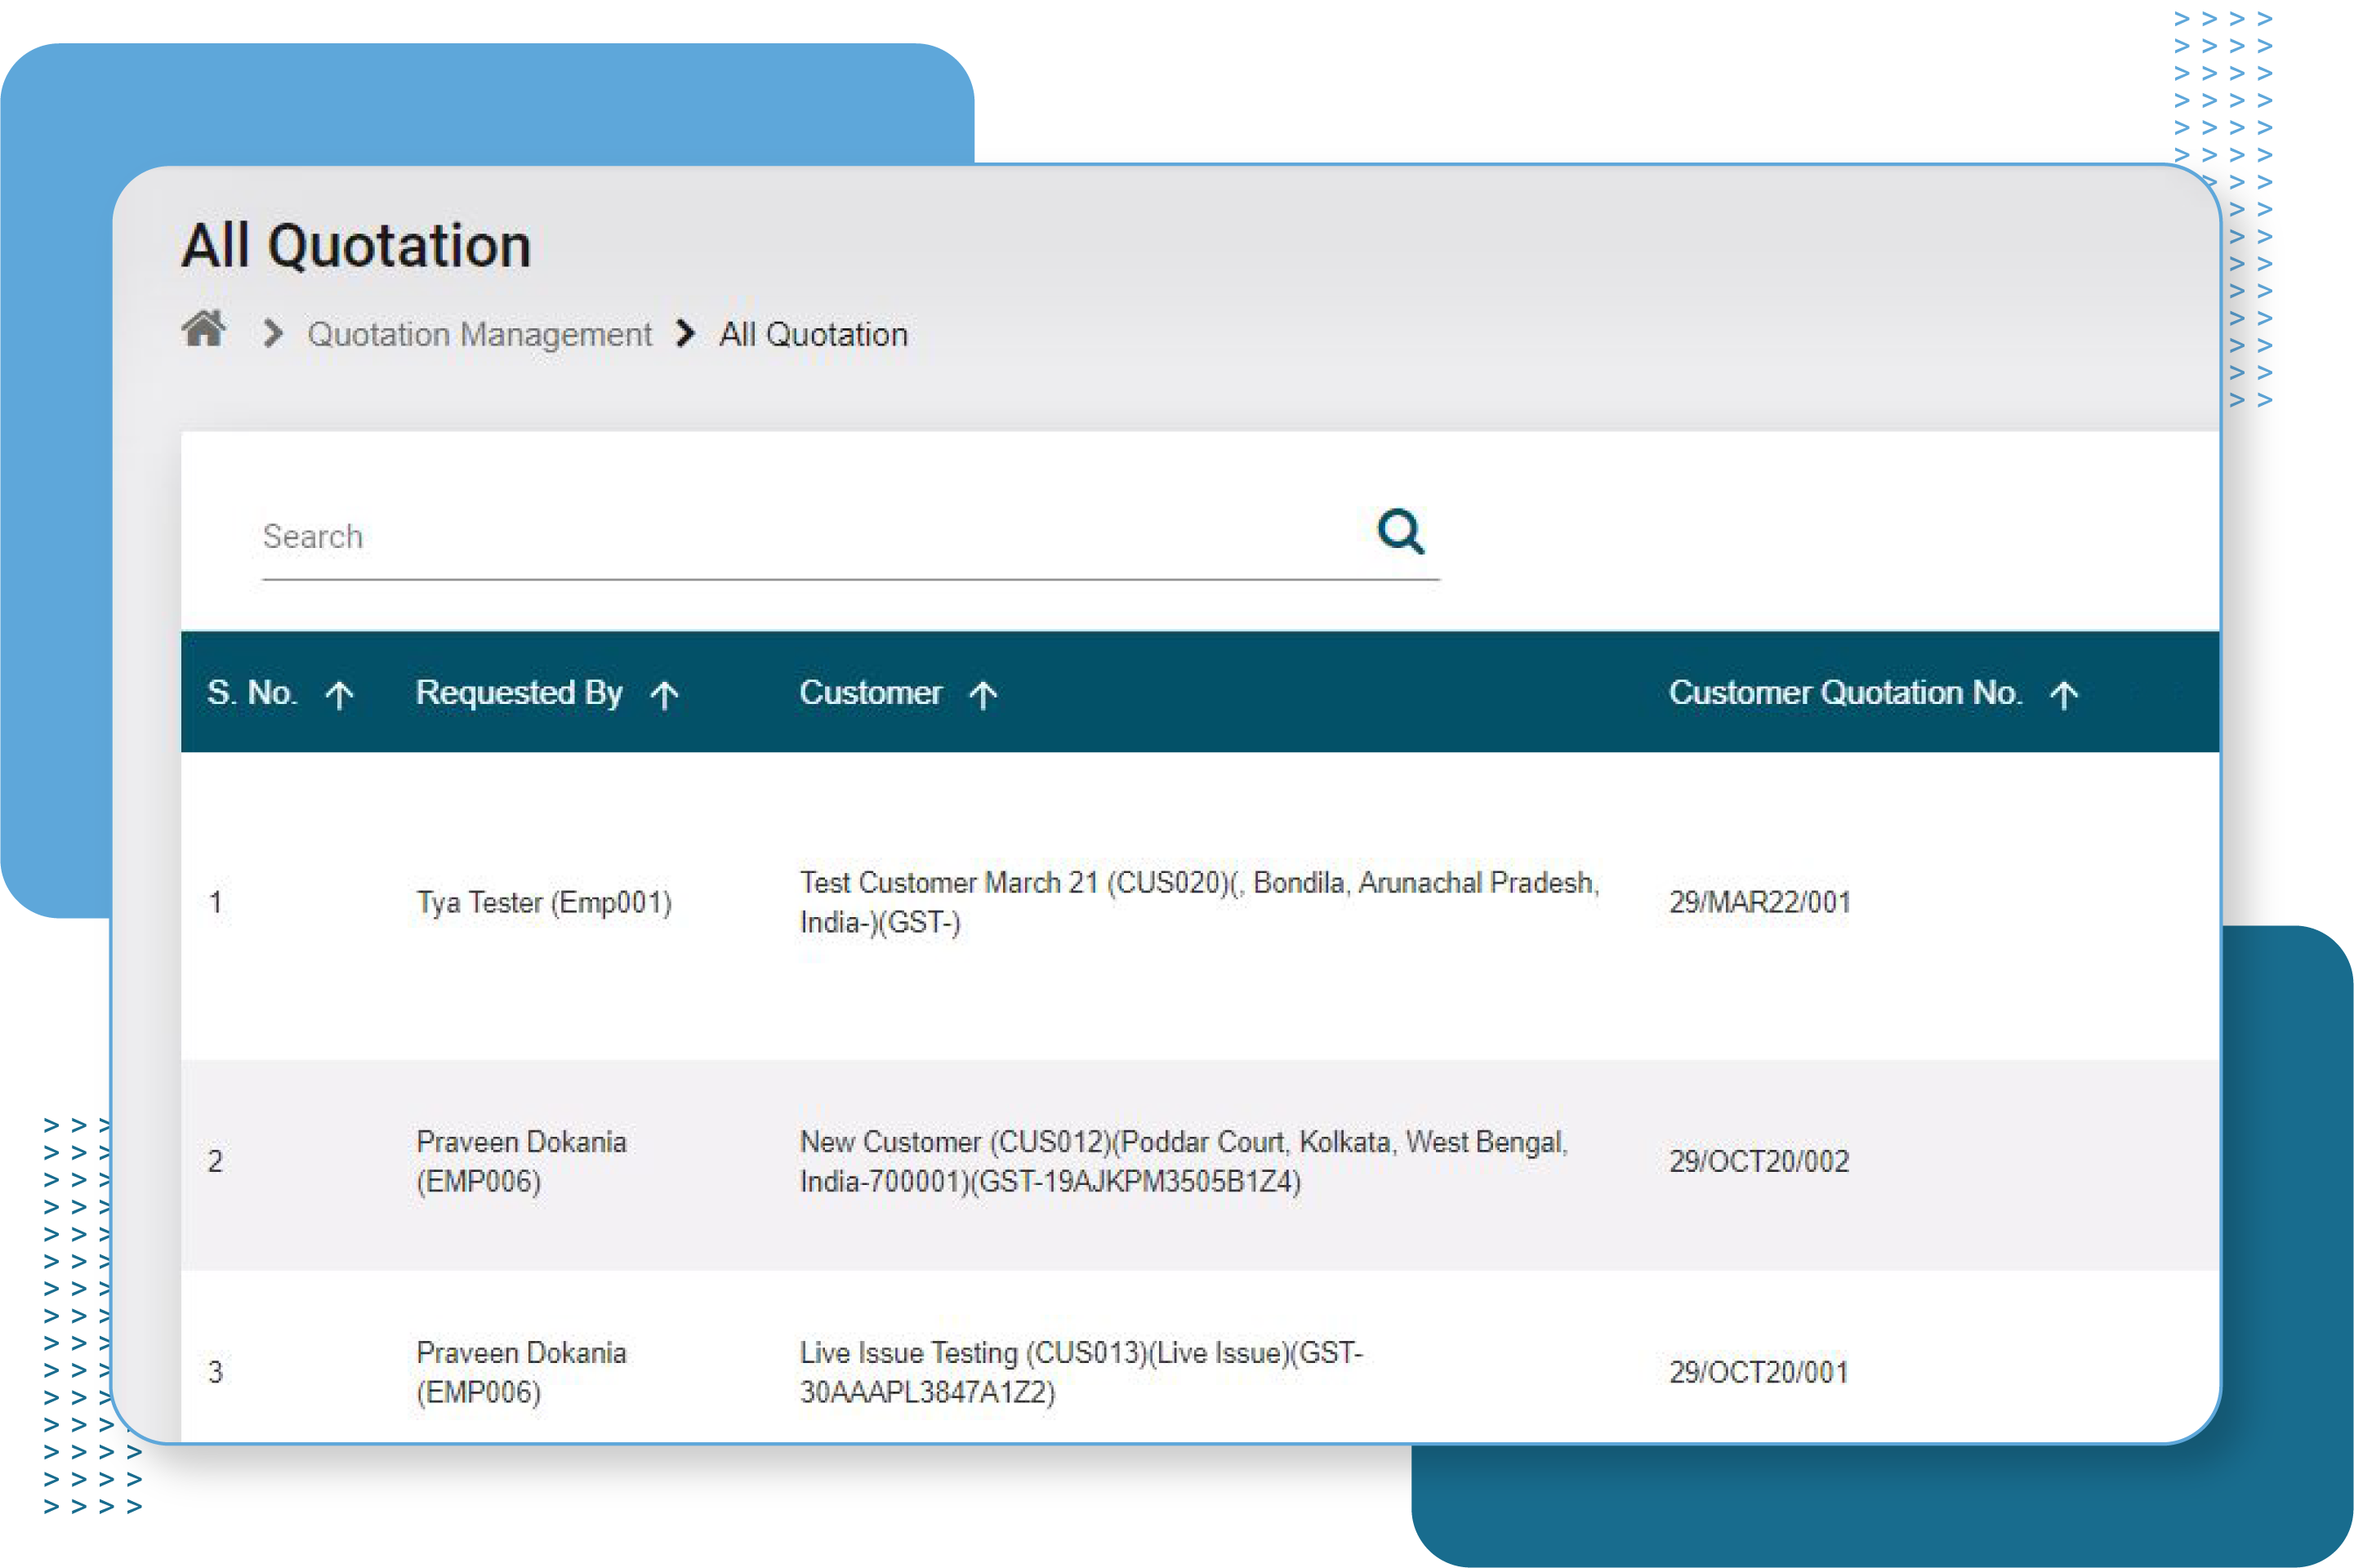Open sorting options on Customer Quotation No. header

point(2066,693)
